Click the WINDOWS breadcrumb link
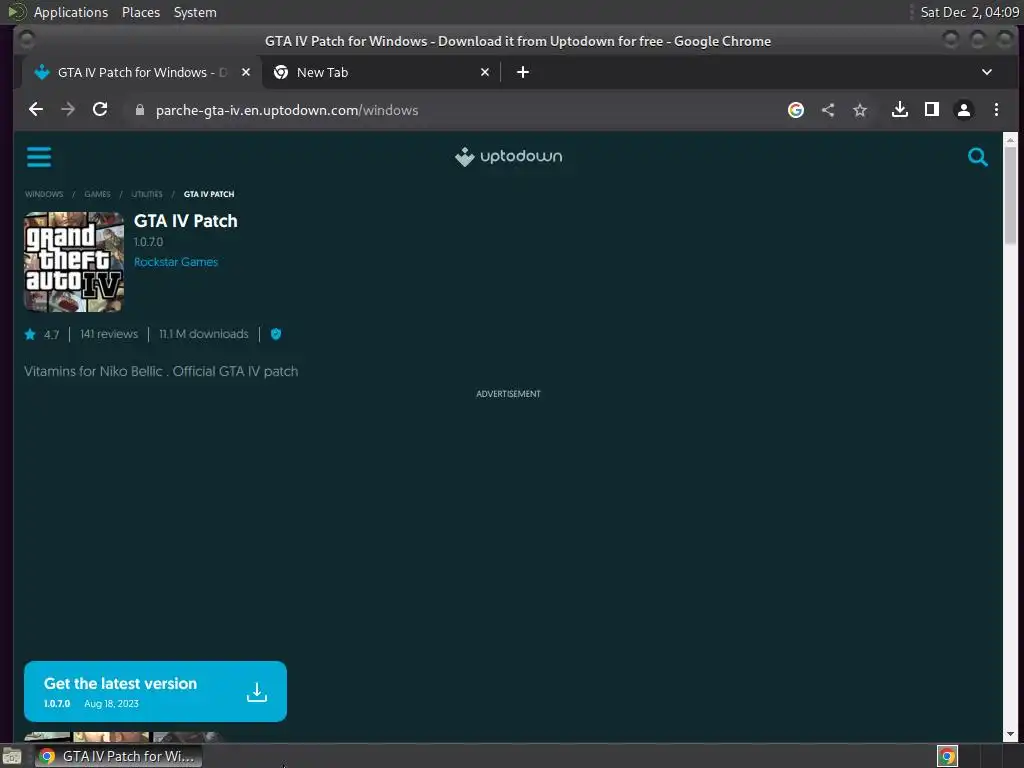The width and height of the screenshot is (1024, 768). pos(44,194)
